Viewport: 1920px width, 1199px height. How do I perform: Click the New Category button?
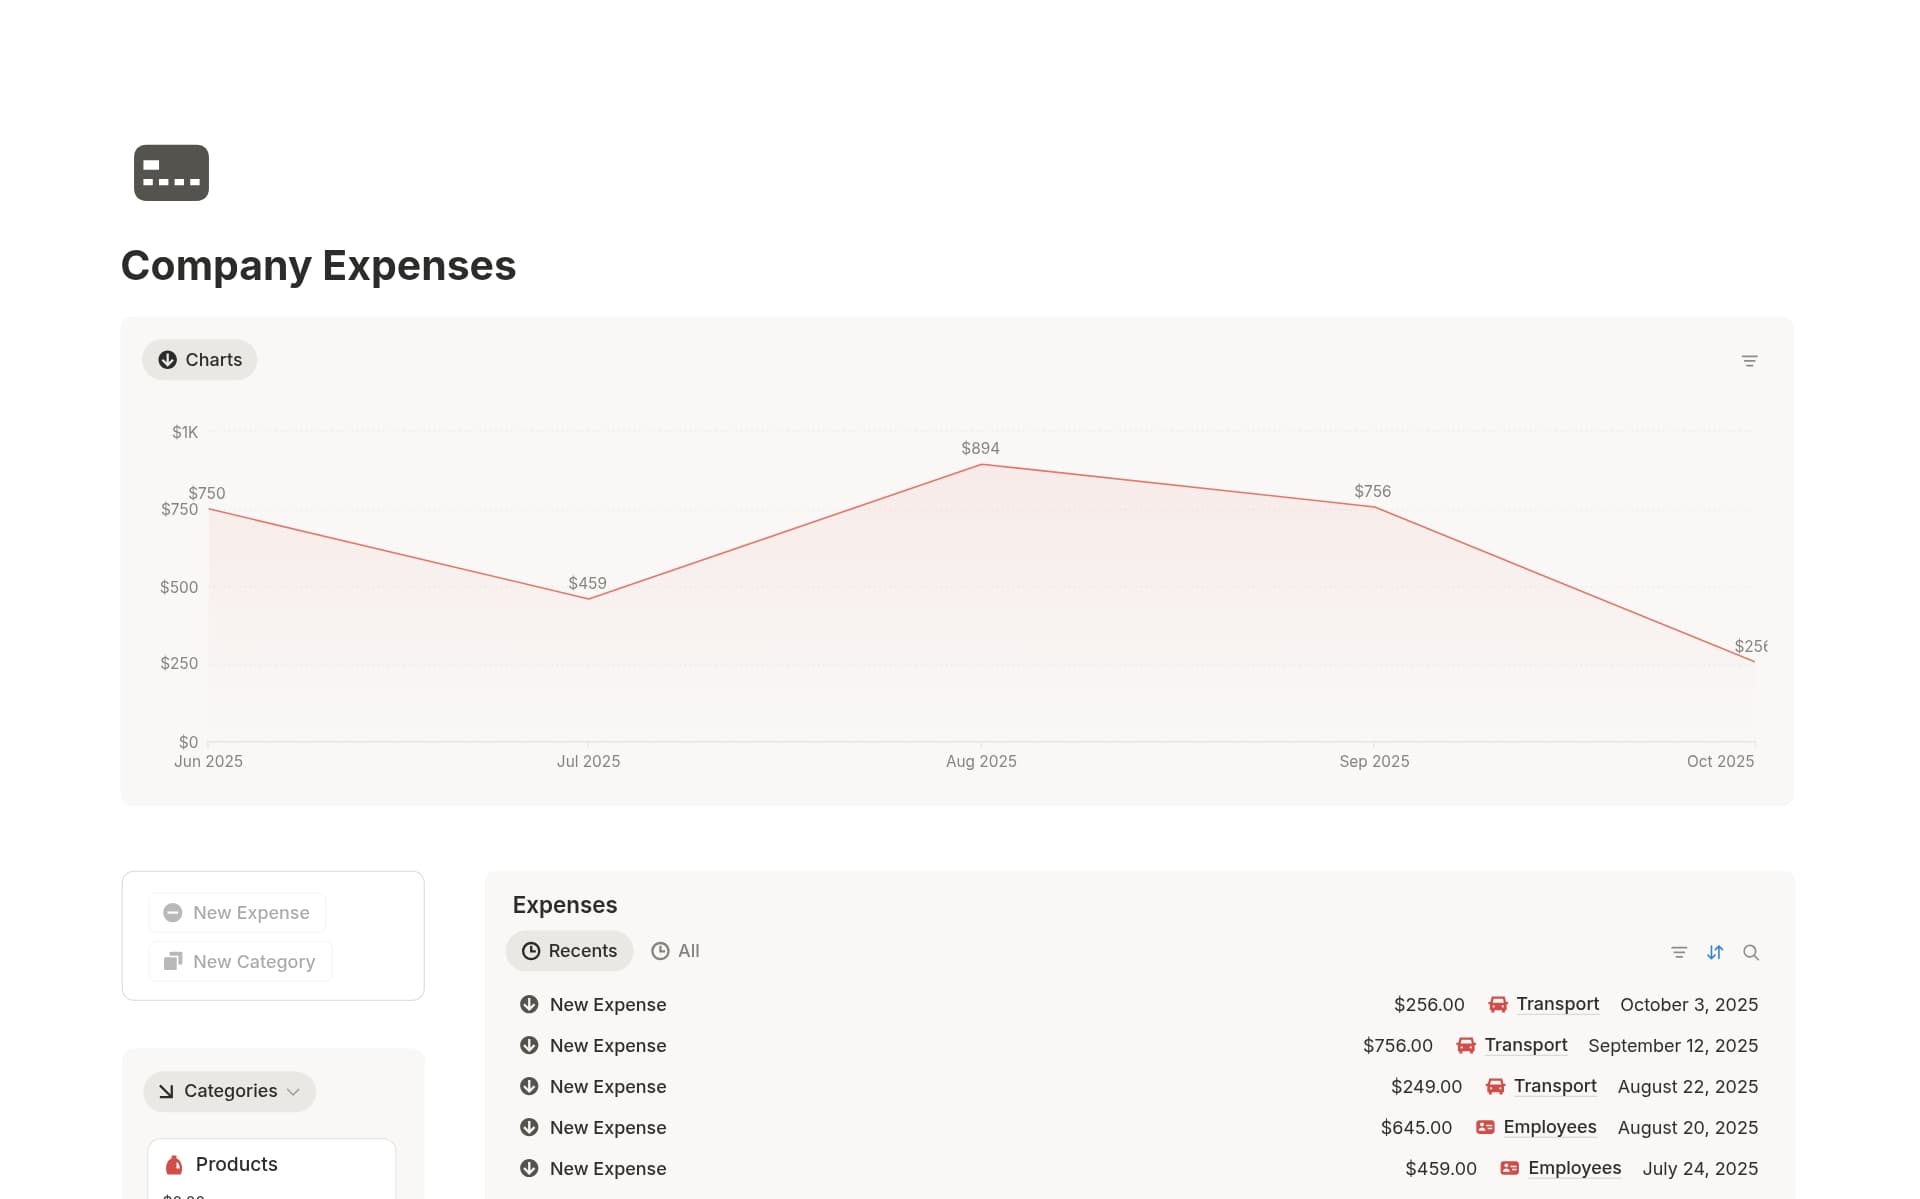(239, 961)
